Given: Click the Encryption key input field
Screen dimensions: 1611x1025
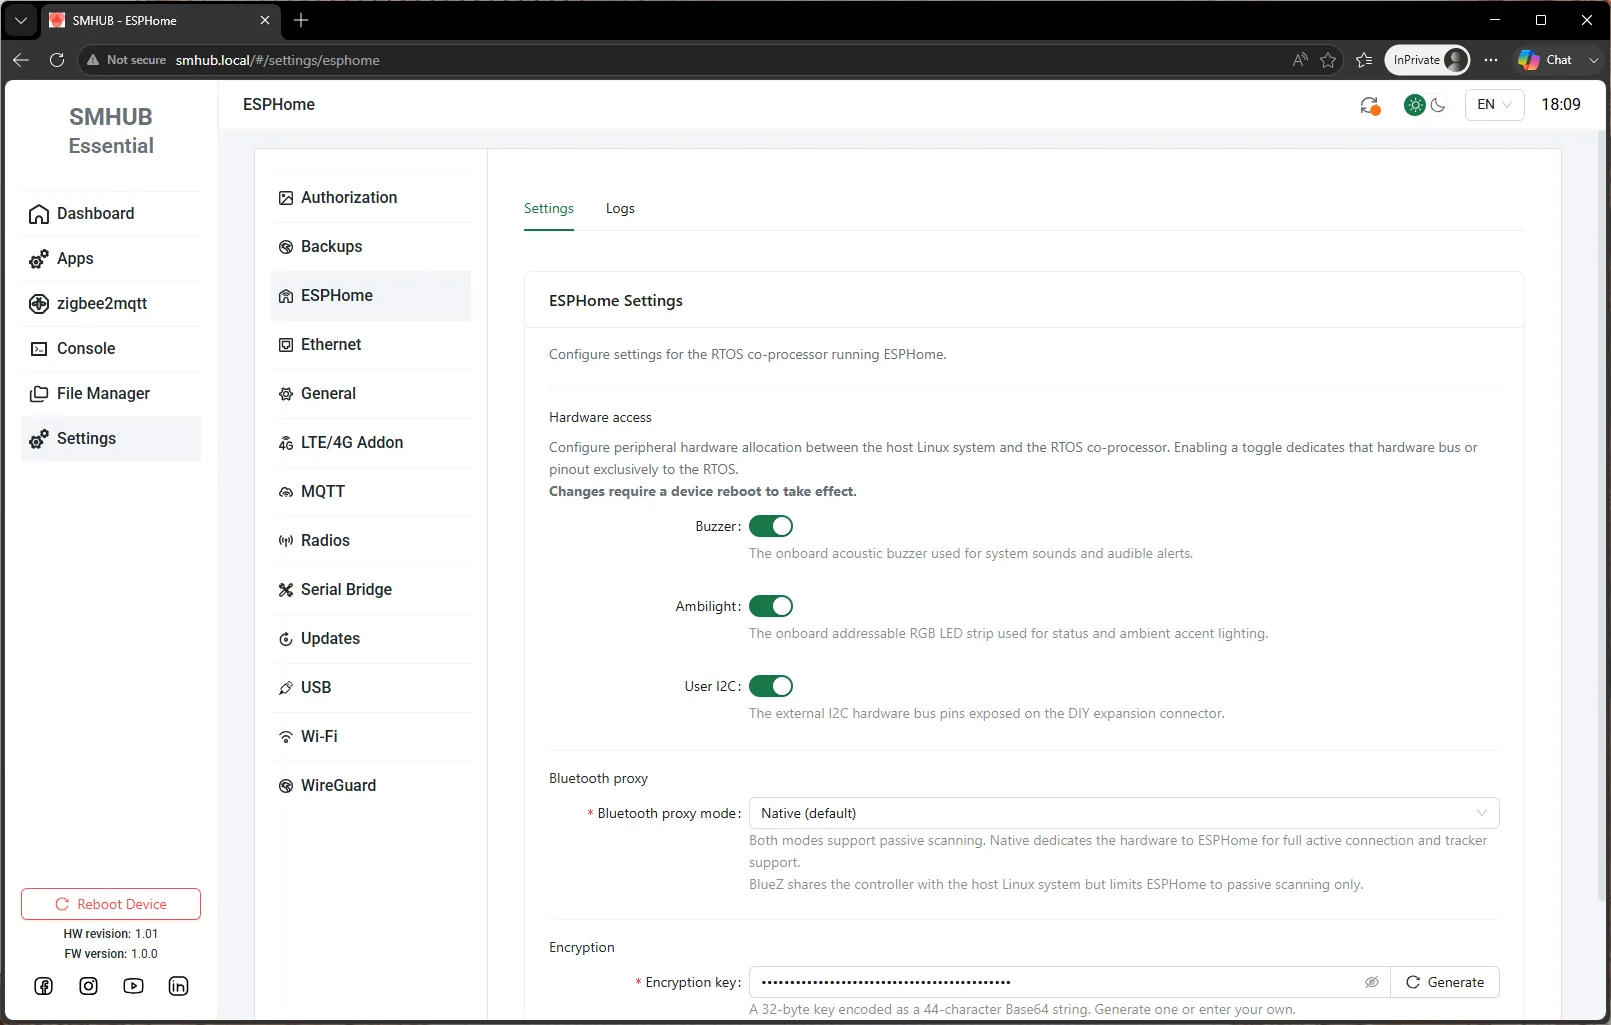Looking at the screenshot, I should coord(1069,982).
